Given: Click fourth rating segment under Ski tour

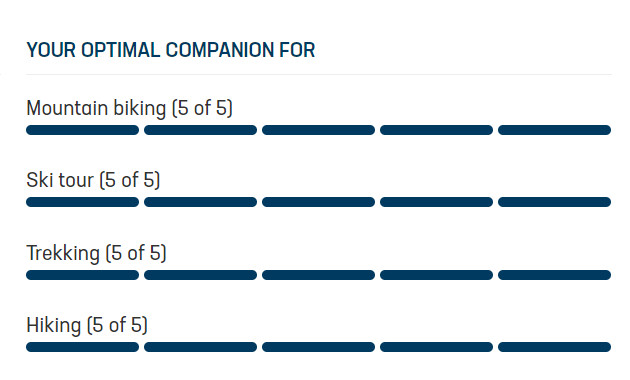Looking at the screenshot, I should (x=436, y=202).
